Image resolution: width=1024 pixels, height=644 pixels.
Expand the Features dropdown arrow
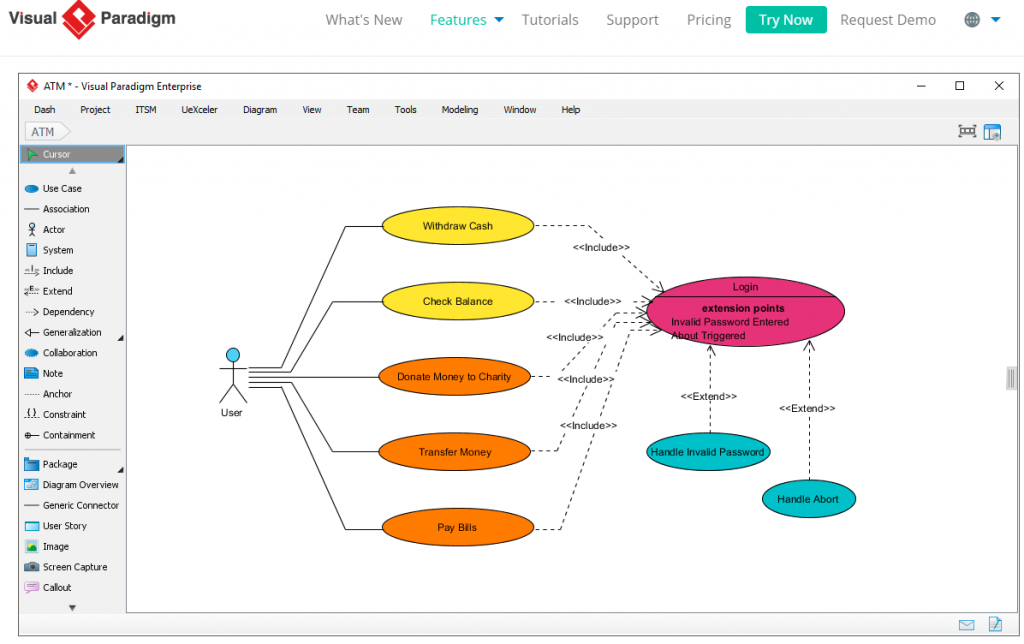click(x=499, y=20)
